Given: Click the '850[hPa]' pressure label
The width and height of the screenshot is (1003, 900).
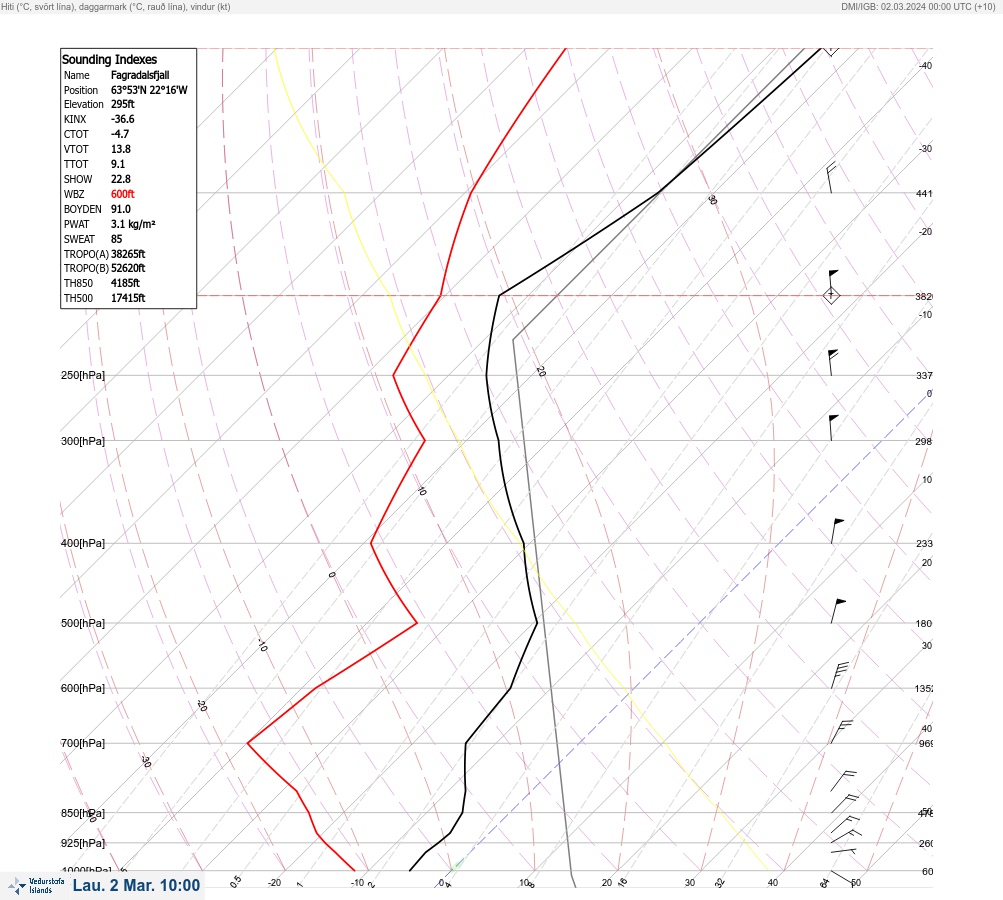Looking at the screenshot, I should pos(83,813).
